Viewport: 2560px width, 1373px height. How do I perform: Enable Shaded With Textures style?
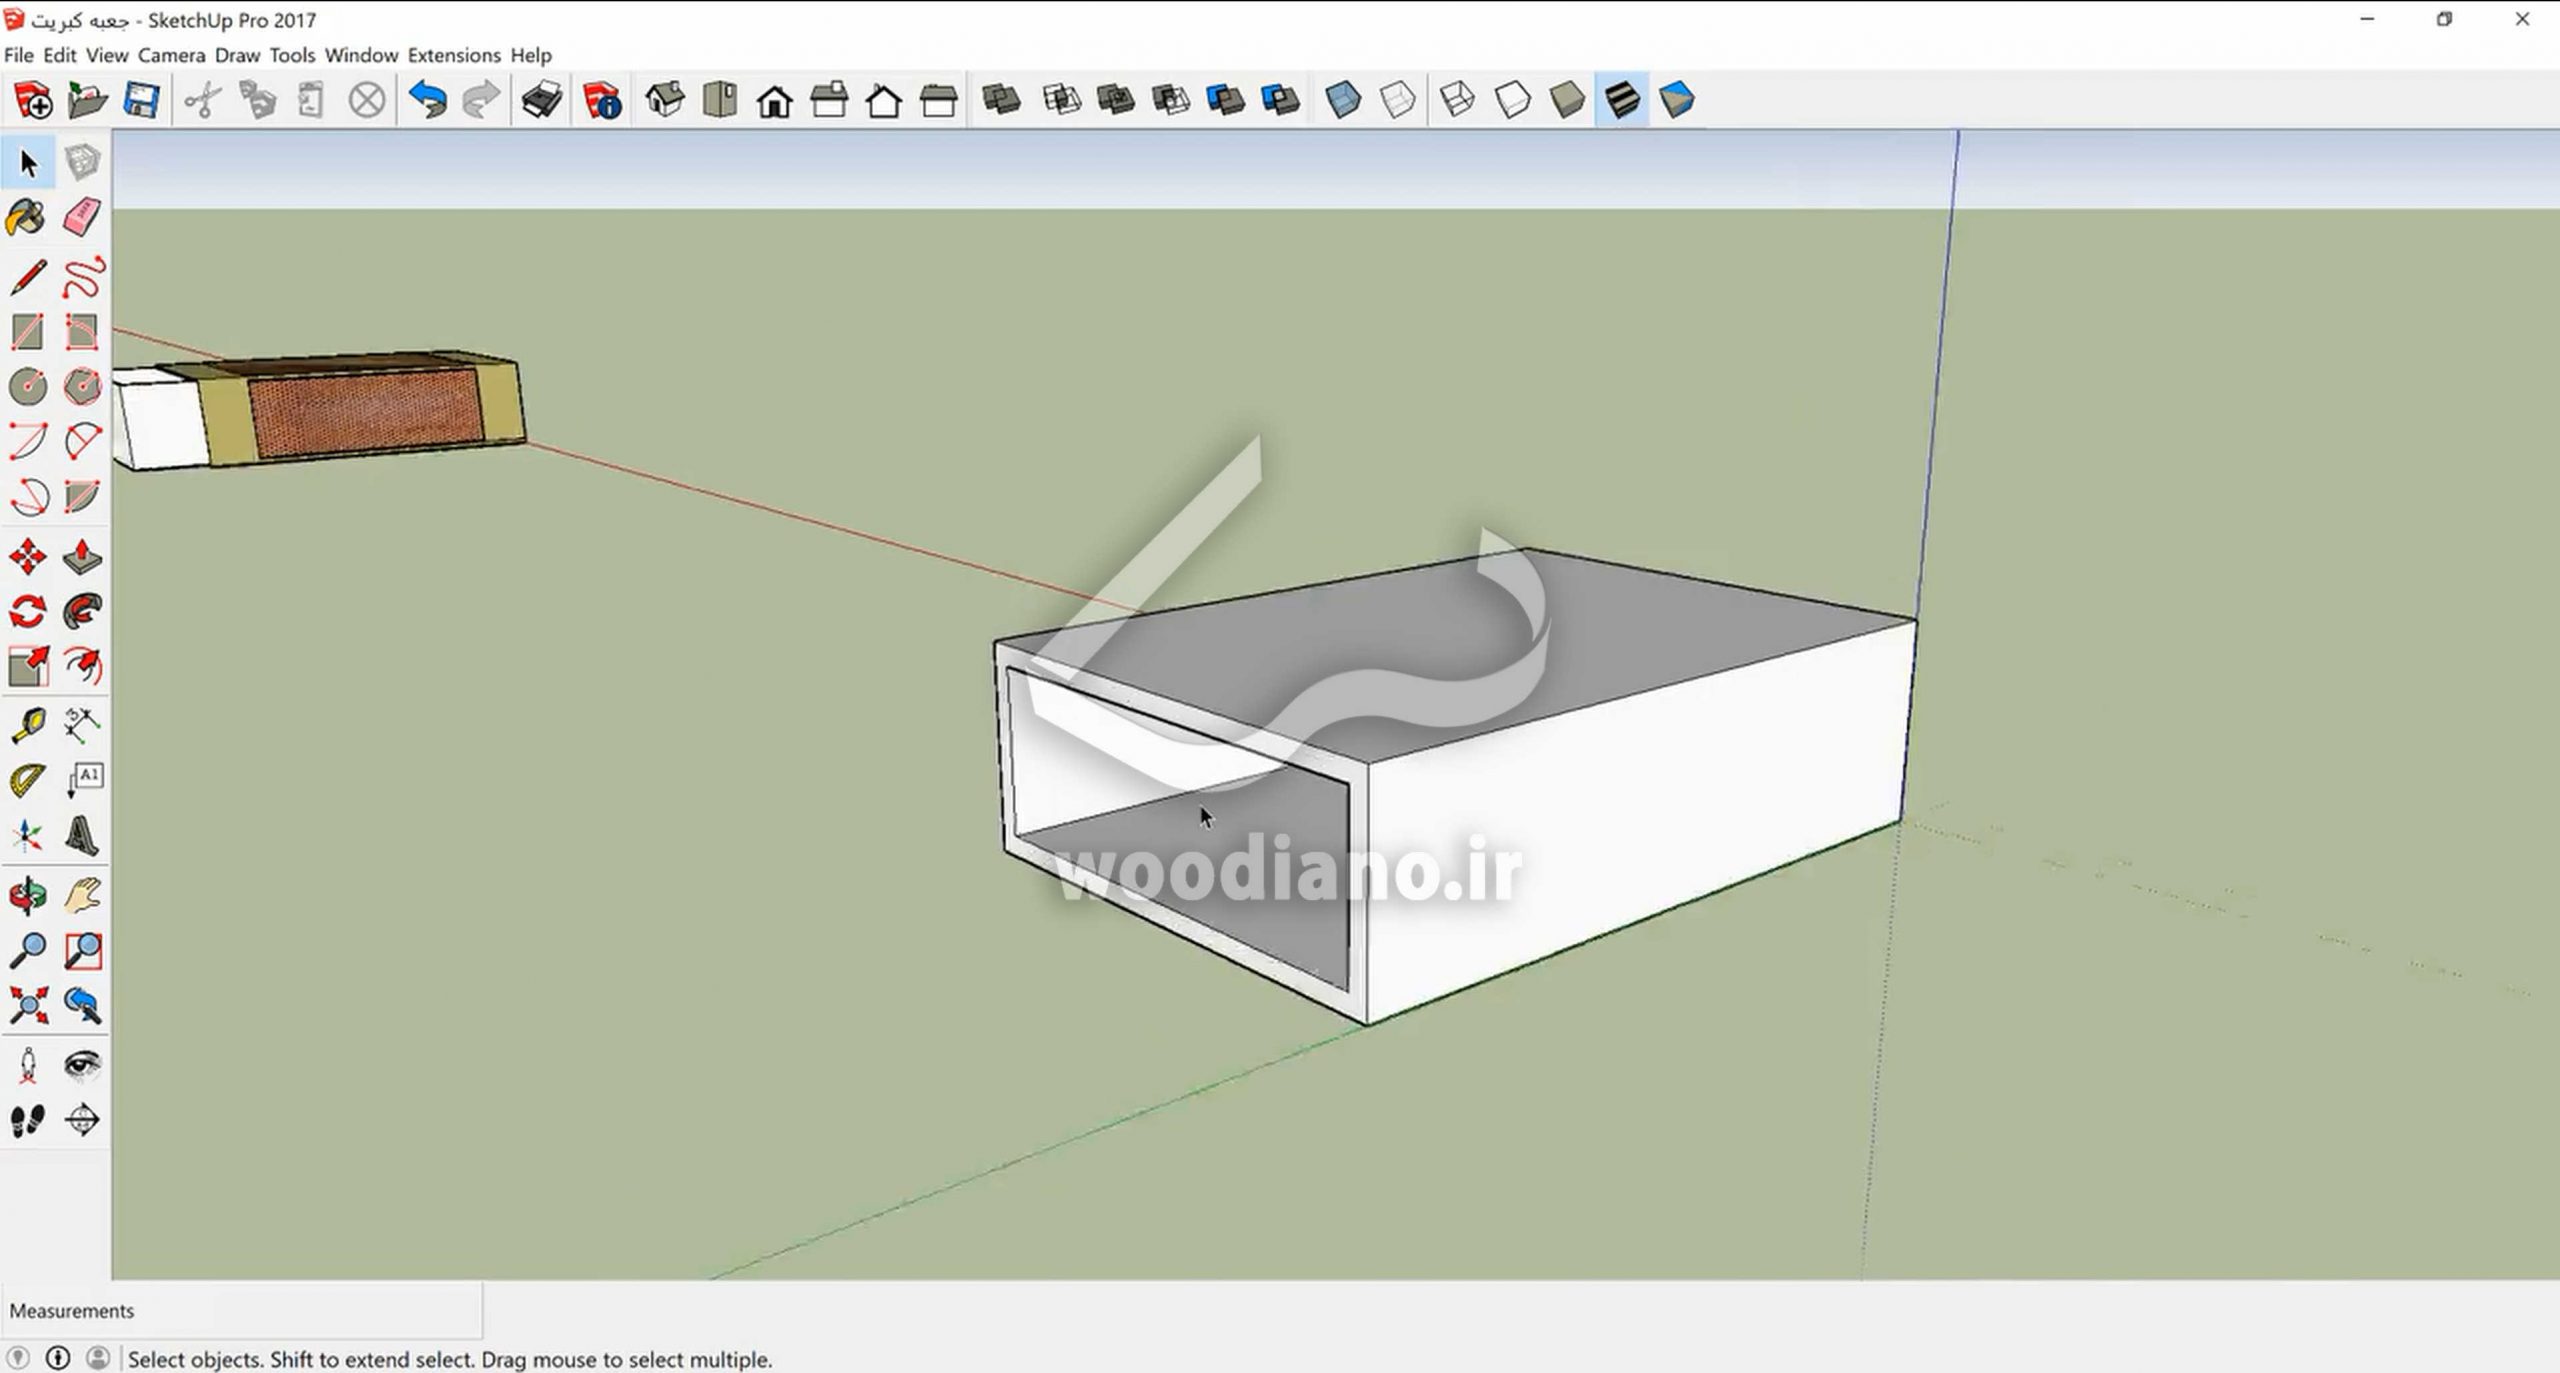click(x=1622, y=100)
